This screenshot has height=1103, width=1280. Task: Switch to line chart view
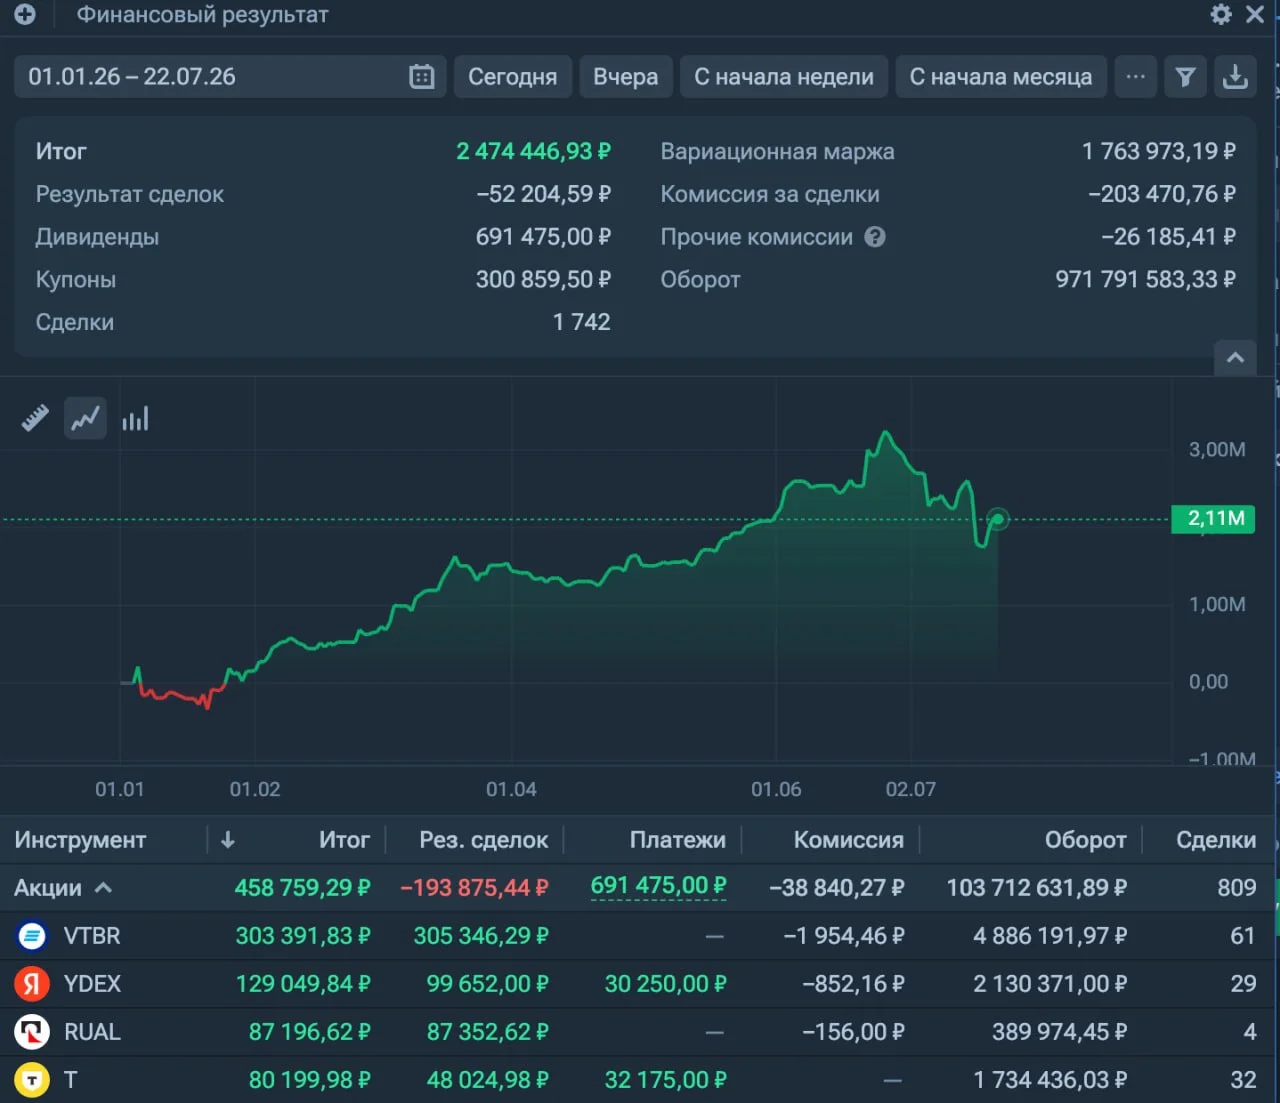tap(85, 418)
